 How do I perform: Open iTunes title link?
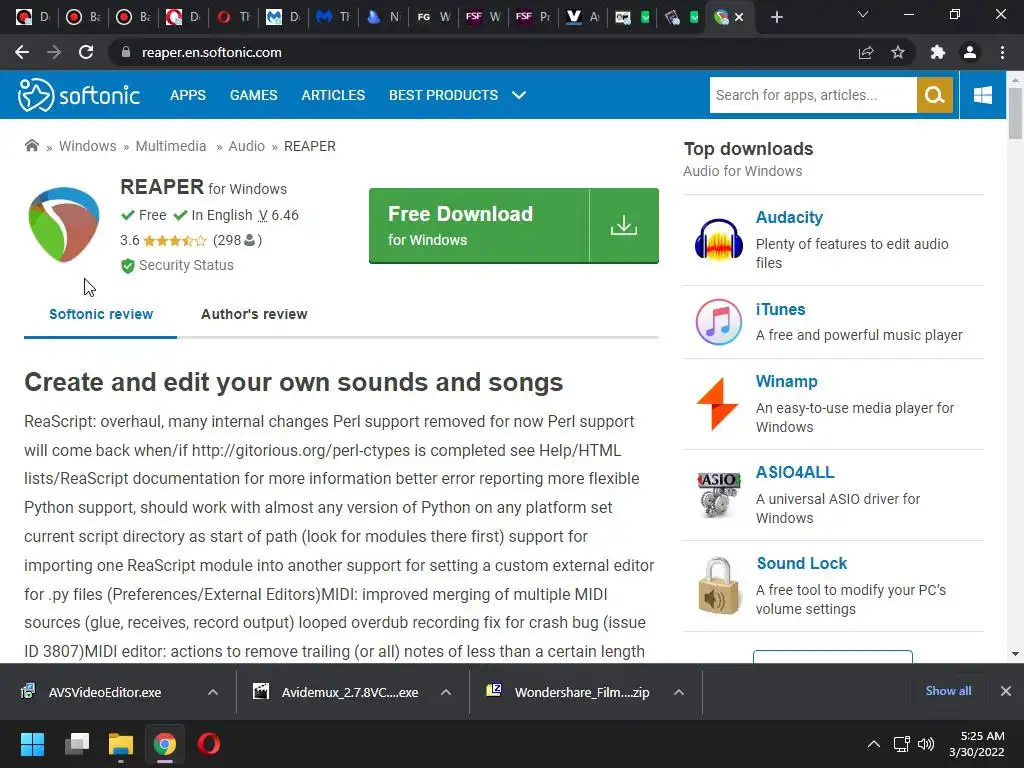tap(780, 310)
